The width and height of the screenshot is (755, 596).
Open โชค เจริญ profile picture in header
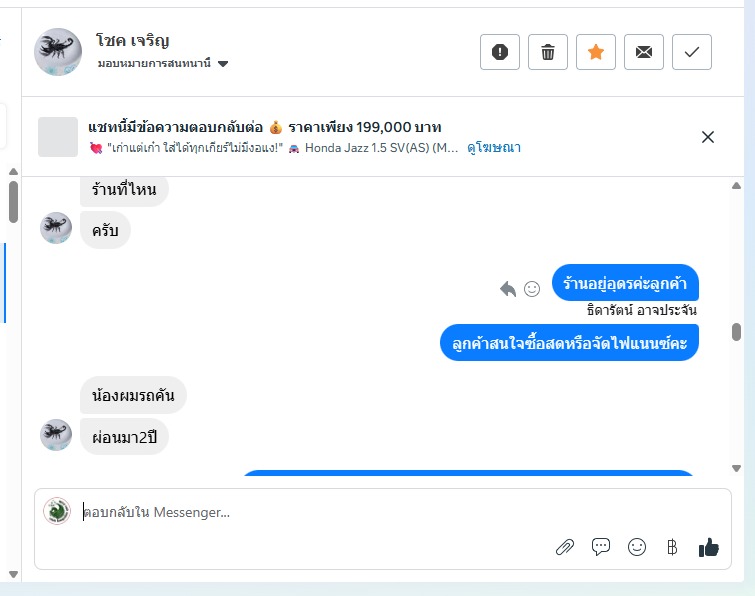58,52
